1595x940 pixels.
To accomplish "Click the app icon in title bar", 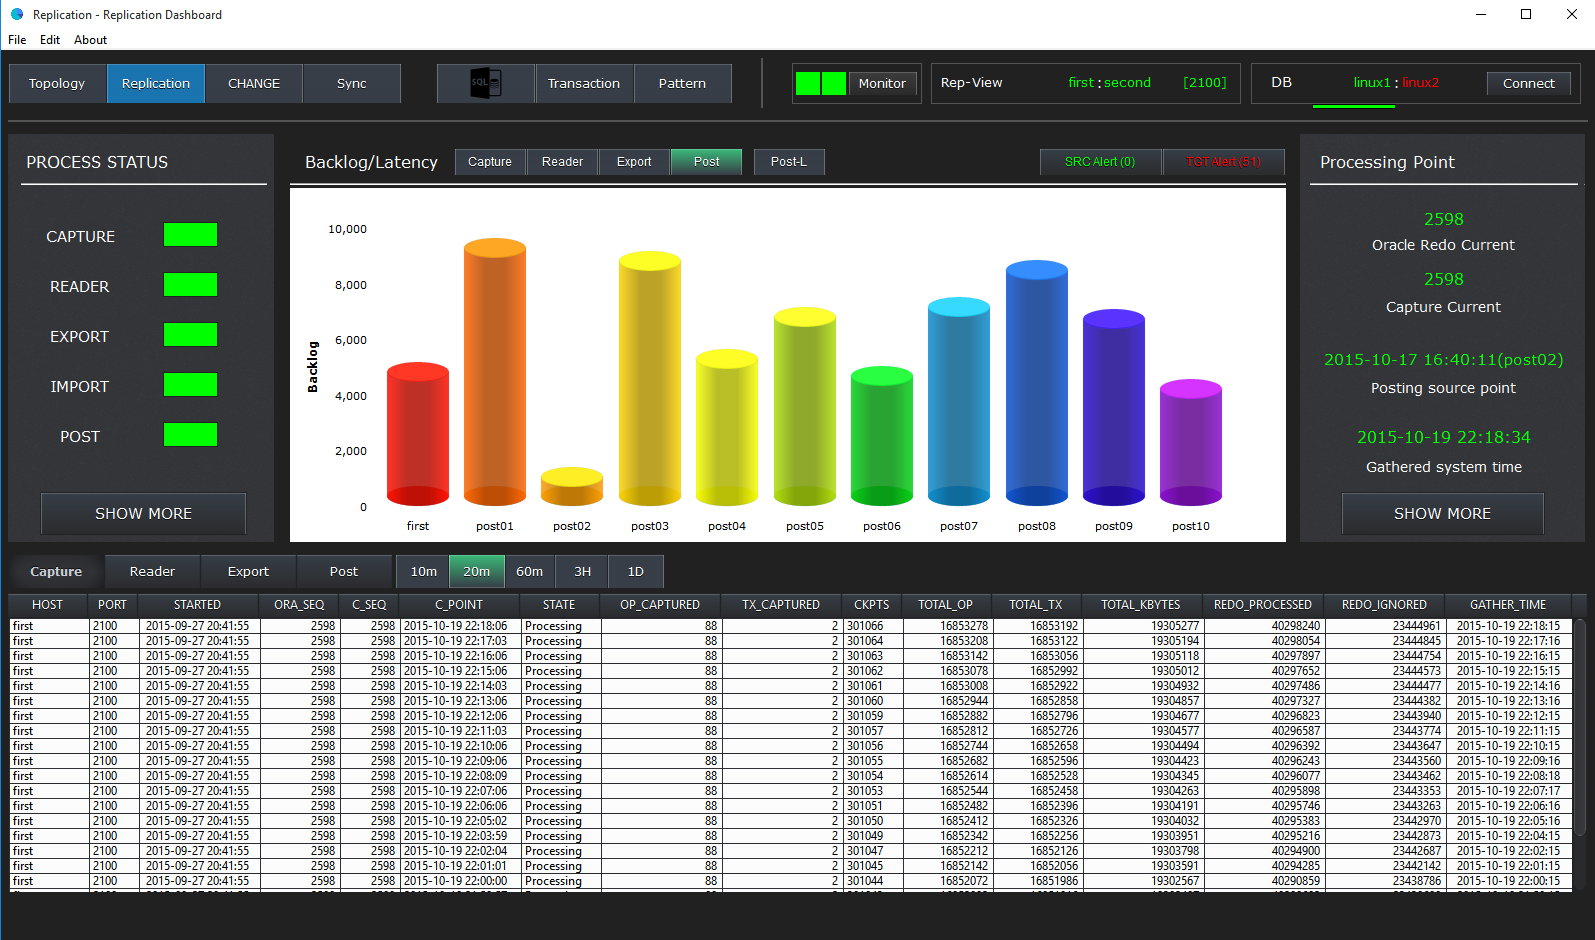I will click(x=16, y=14).
